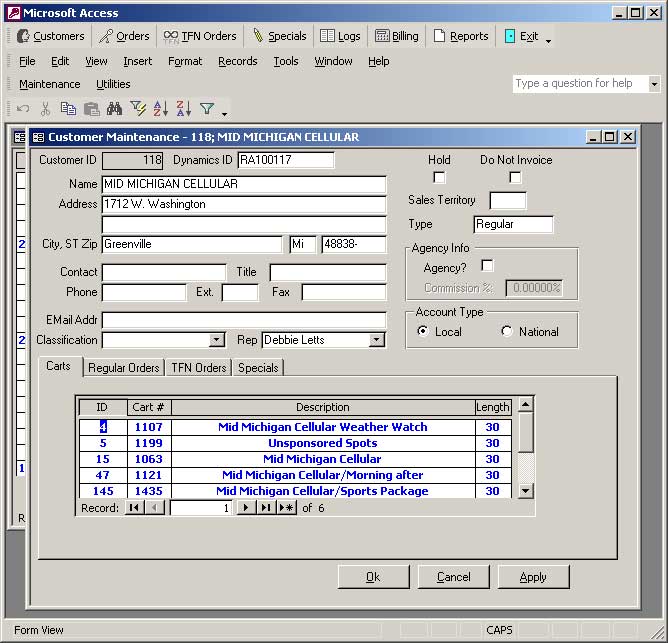Go to first cart record
This screenshot has height=643, width=668.
(134, 507)
